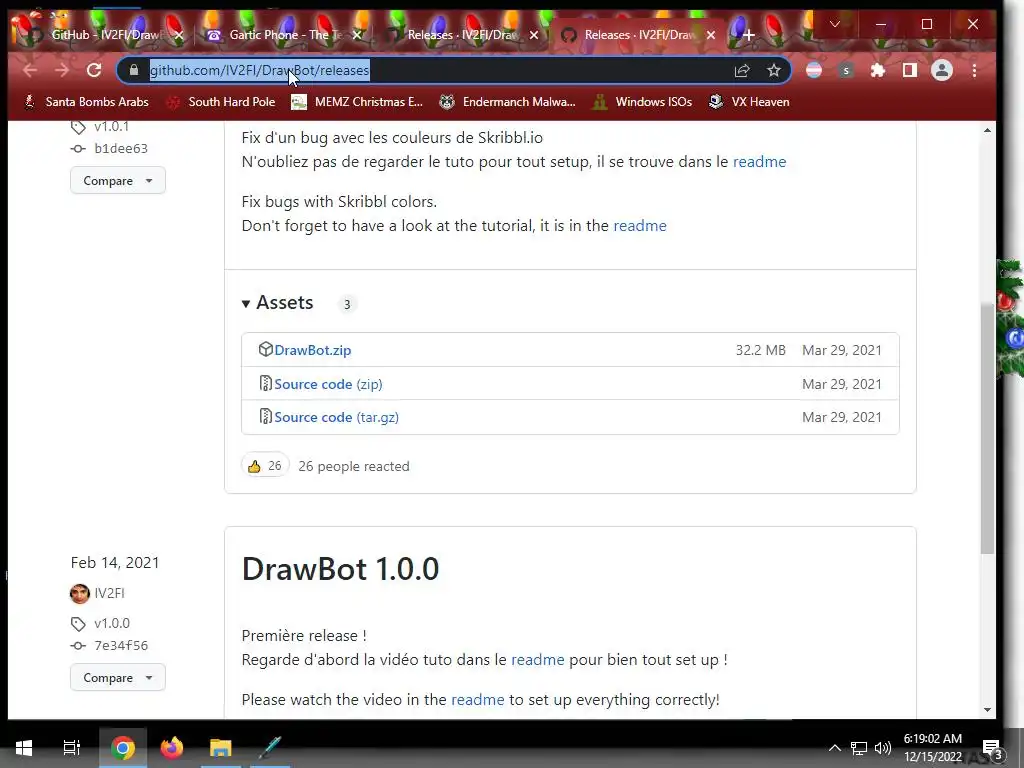This screenshot has width=1024, height=768.
Task: Download Source code (zip)
Action: point(328,384)
